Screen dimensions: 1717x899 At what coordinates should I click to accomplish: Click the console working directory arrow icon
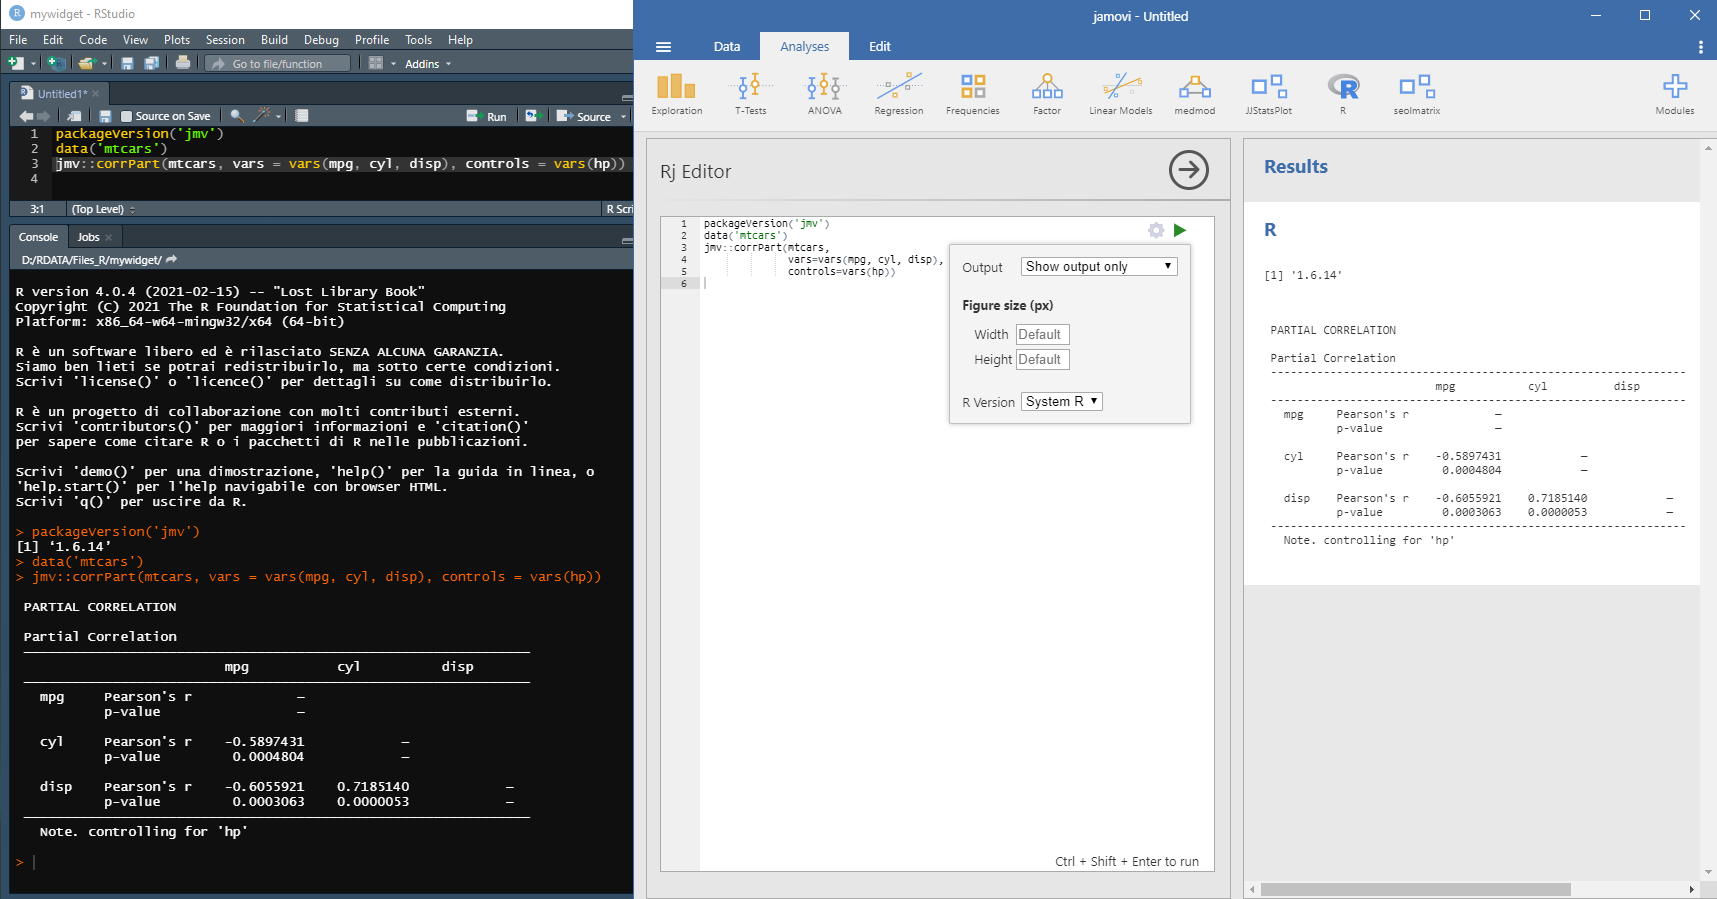click(x=171, y=260)
